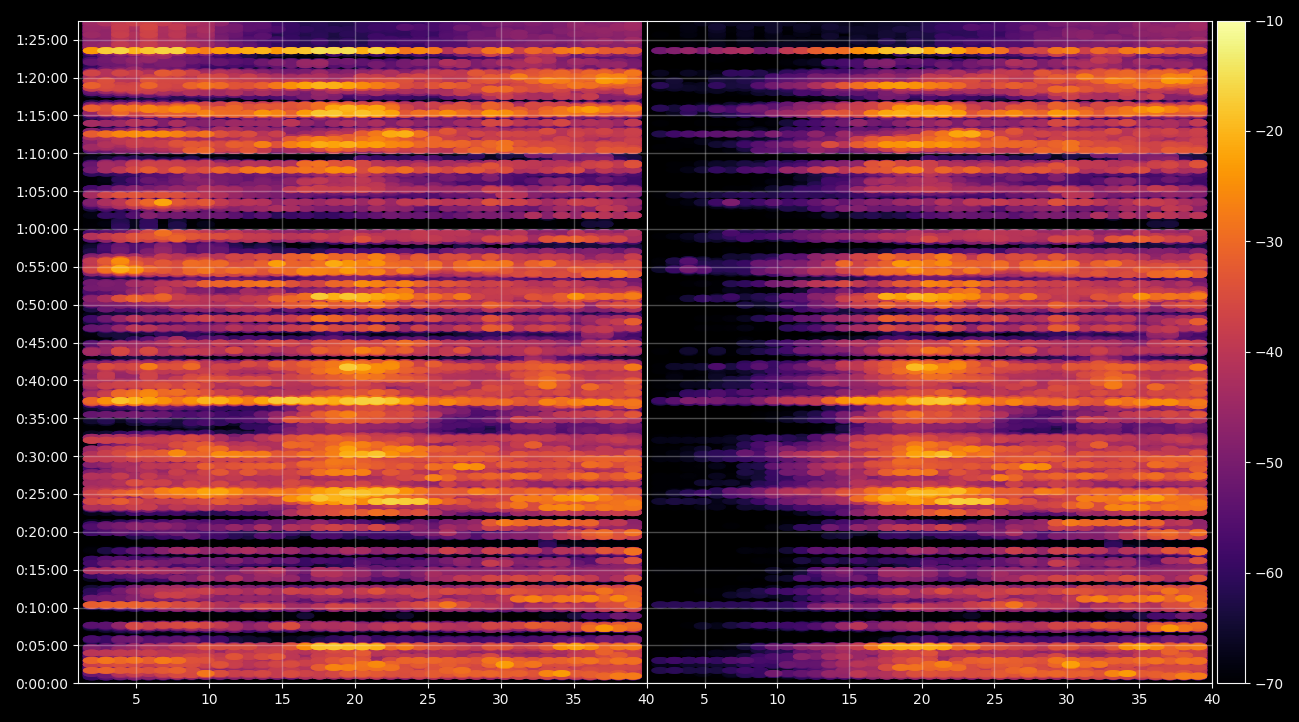Image resolution: width=1299 pixels, height=722 pixels.
Task: Select the −50 colorbar tick label
Action: pyautogui.click(x=1269, y=463)
